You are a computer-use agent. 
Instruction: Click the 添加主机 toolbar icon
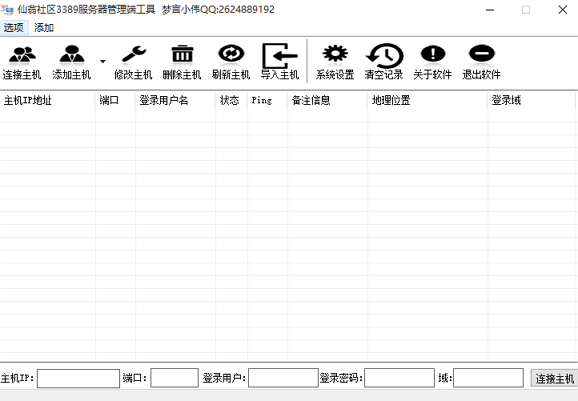tap(72, 62)
